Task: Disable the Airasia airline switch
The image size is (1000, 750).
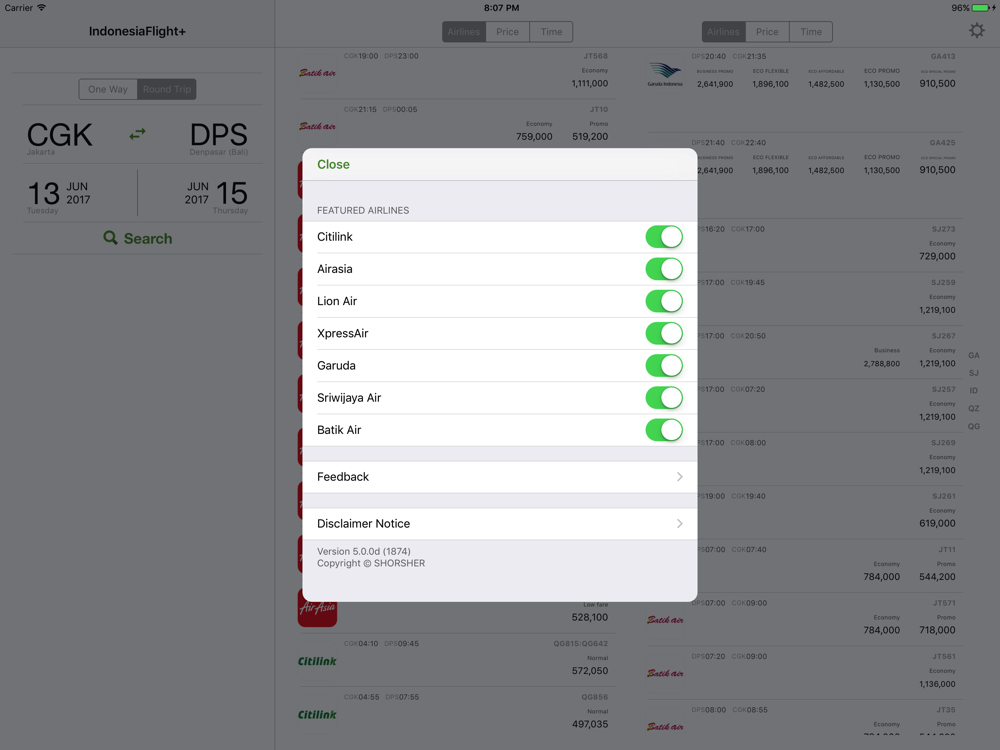Action: 664,269
